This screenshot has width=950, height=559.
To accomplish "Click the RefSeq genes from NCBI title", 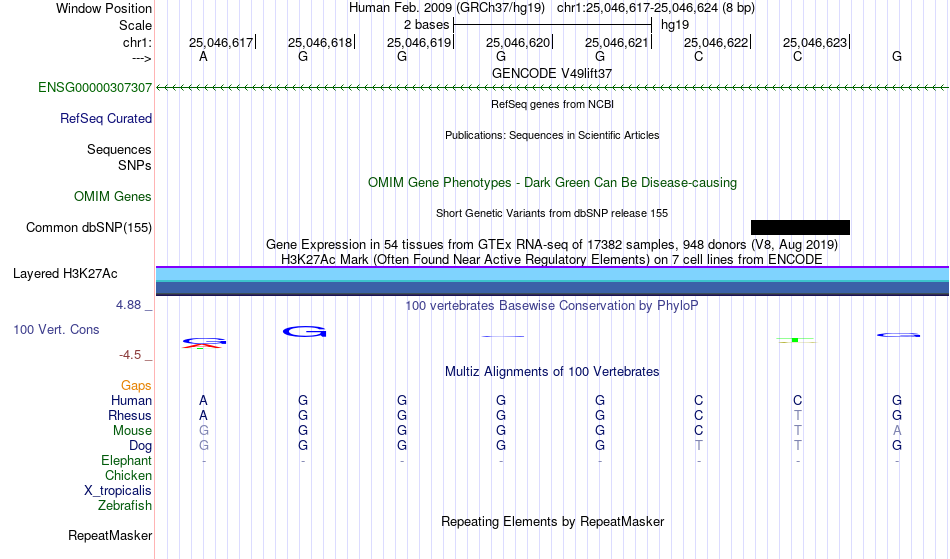I will tap(553, 104).
